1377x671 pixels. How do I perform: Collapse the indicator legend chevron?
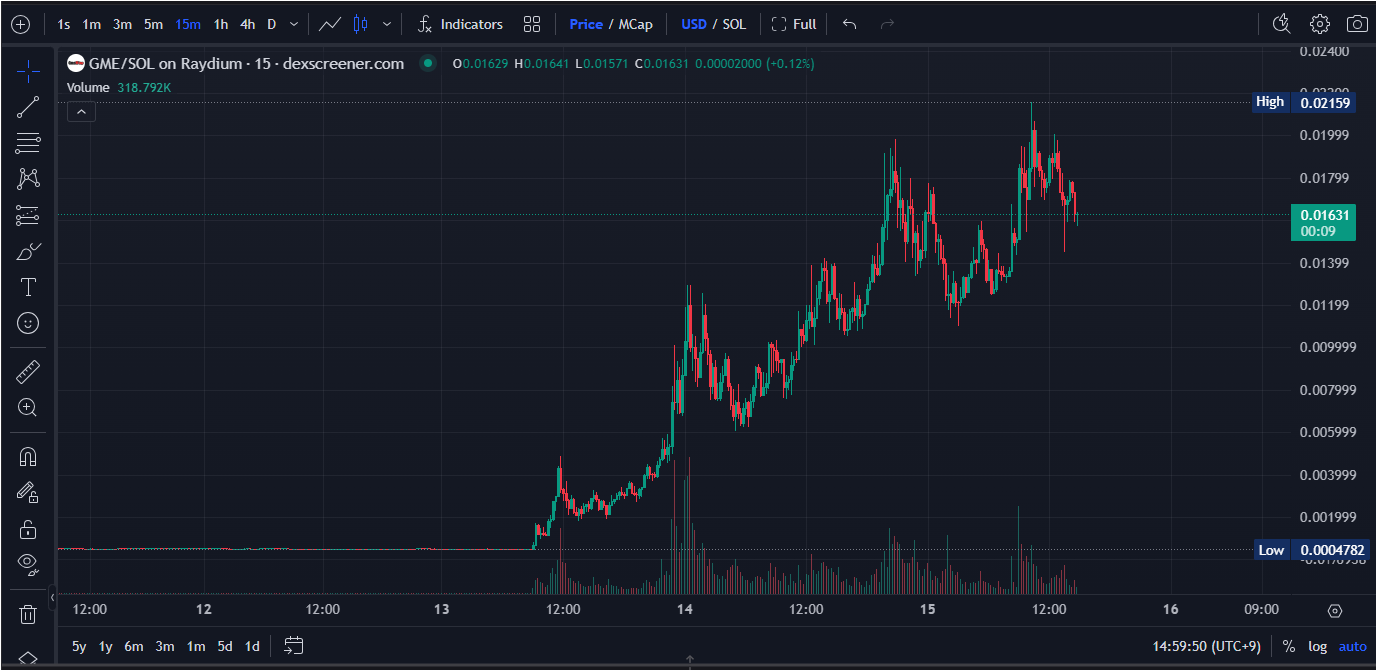pyautogui.click(x=82, y=112)
